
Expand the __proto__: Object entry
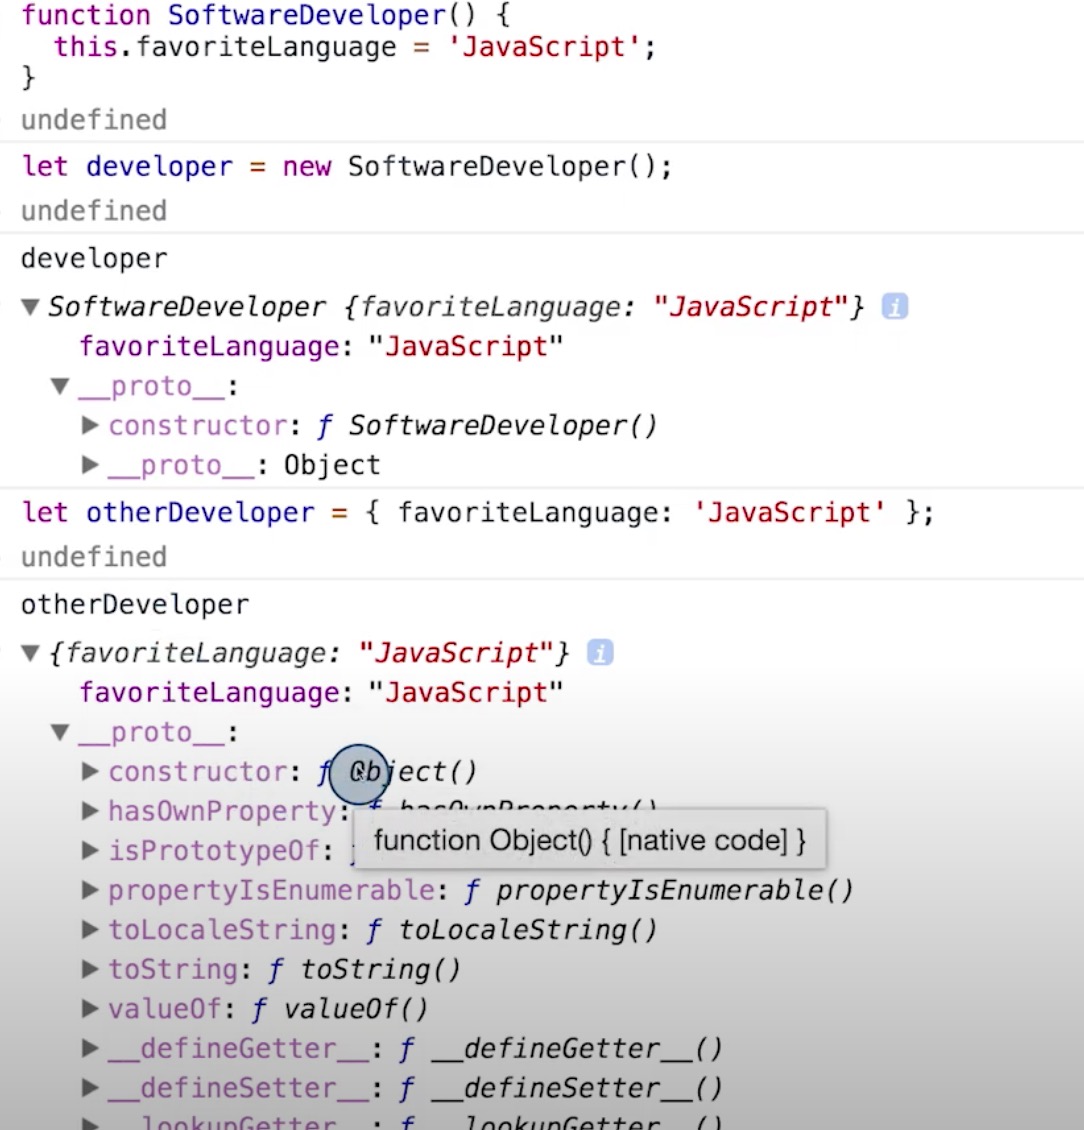point(90,466)
